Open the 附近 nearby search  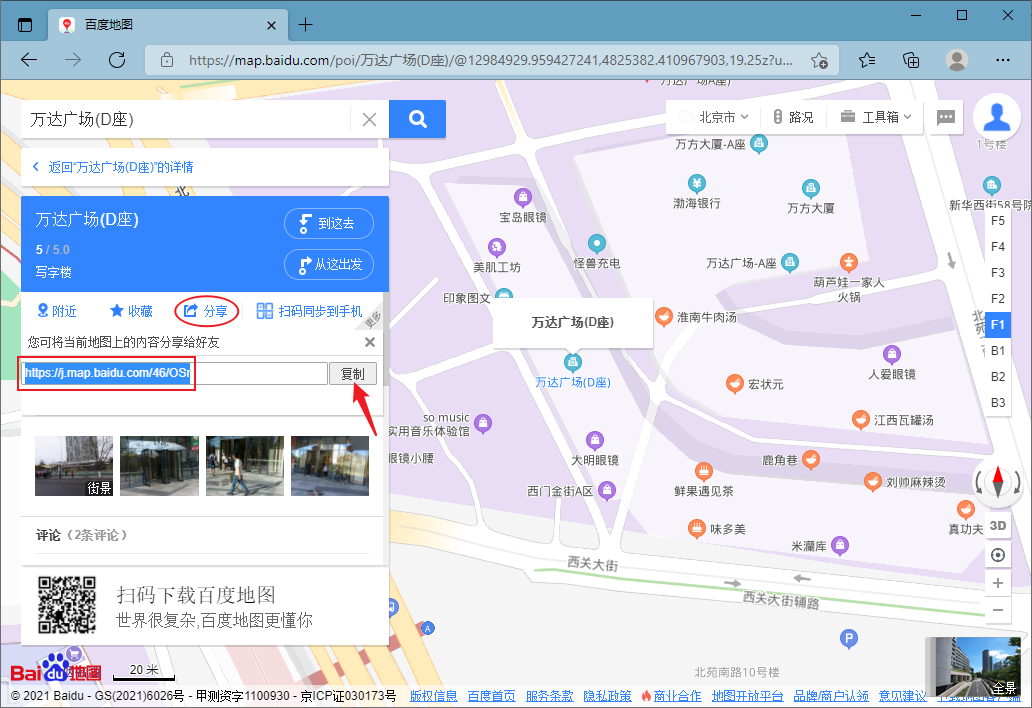pyautogui.click(x=57, y=311)
